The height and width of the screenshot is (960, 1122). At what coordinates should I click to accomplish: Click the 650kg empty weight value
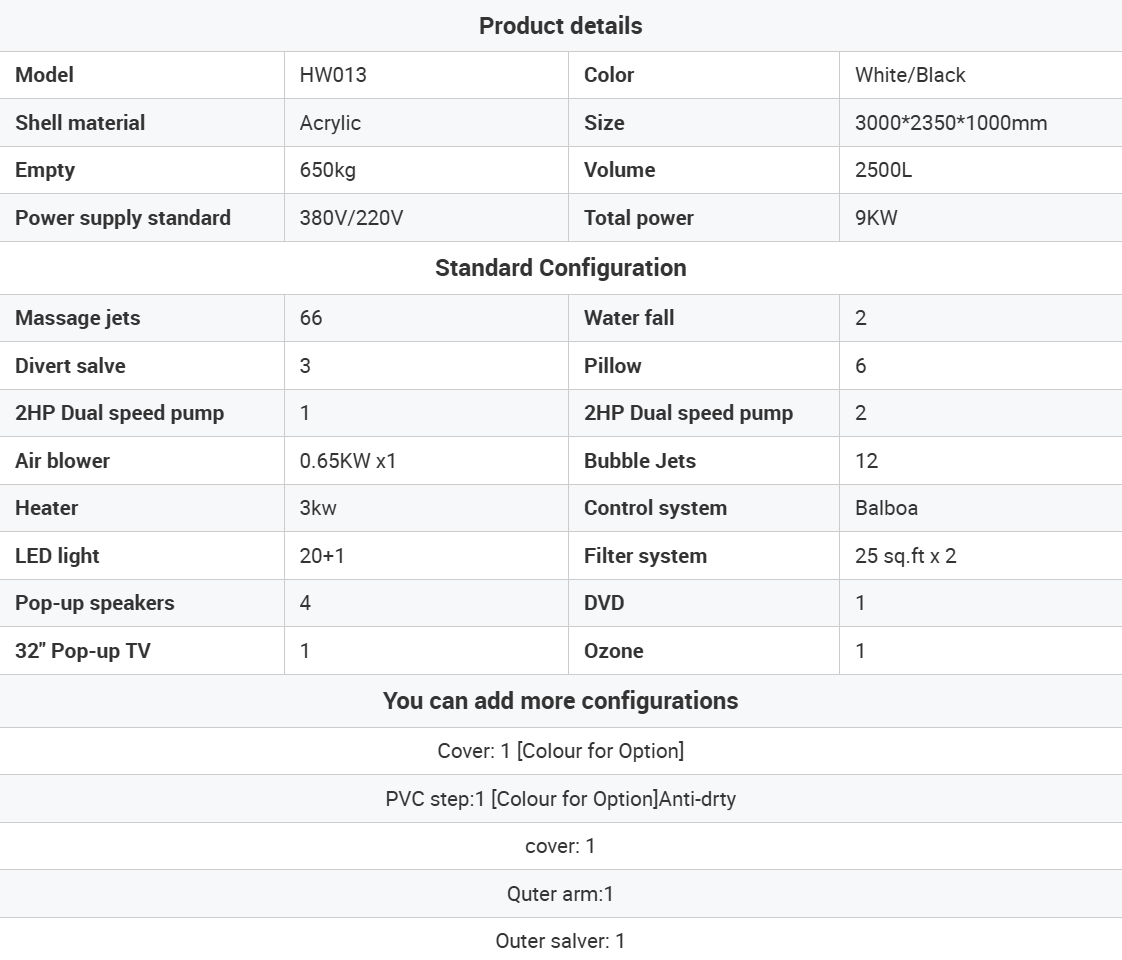[x=327, y=170]
